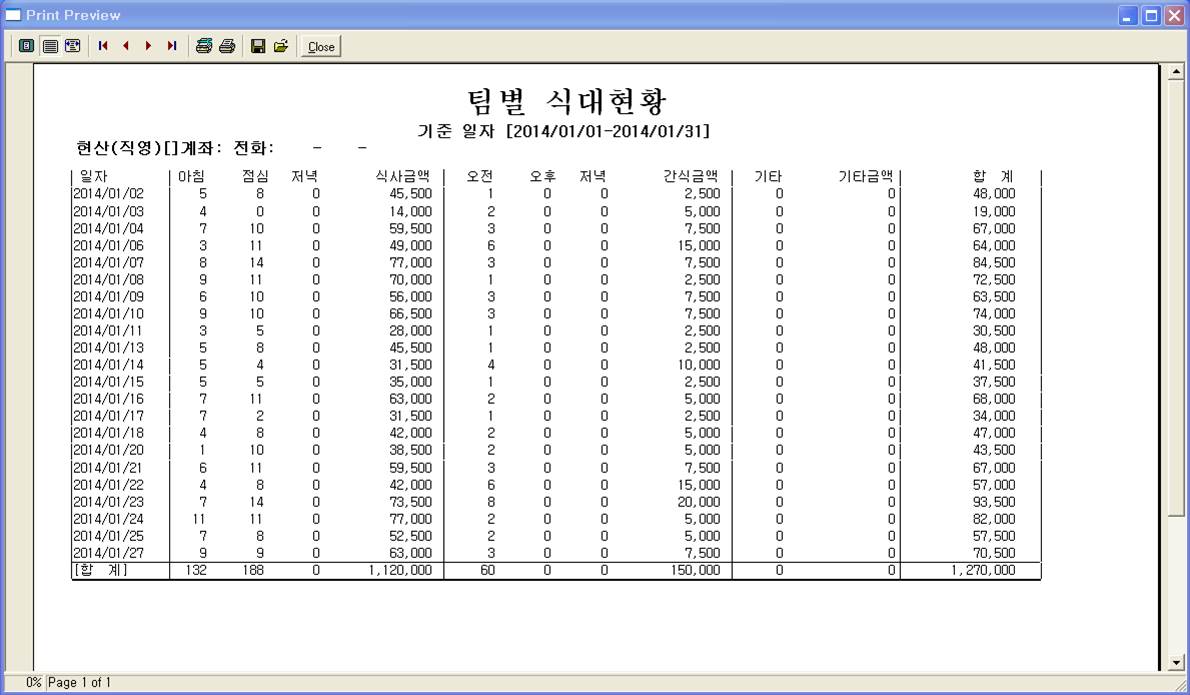
Task: Click the 식사금액 column header
Action: pyautogui.click(x=402, y=176)
